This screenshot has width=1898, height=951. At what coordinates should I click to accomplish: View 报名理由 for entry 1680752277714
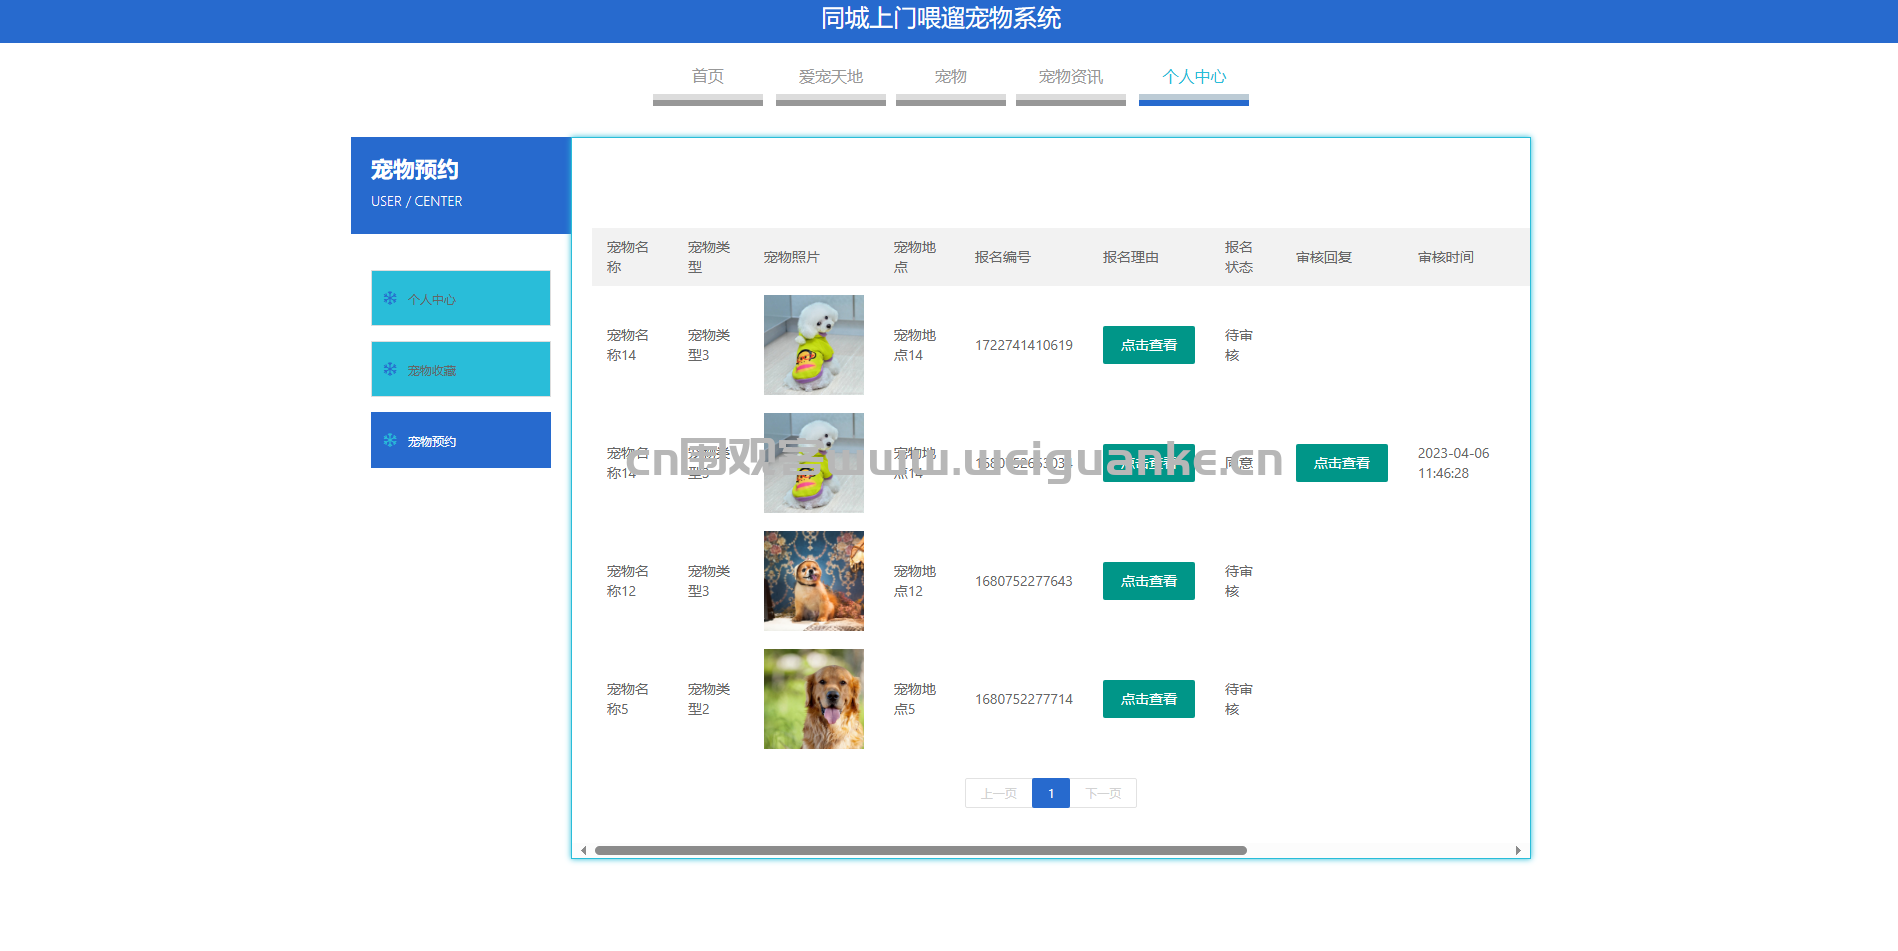tap(1148, 699)
